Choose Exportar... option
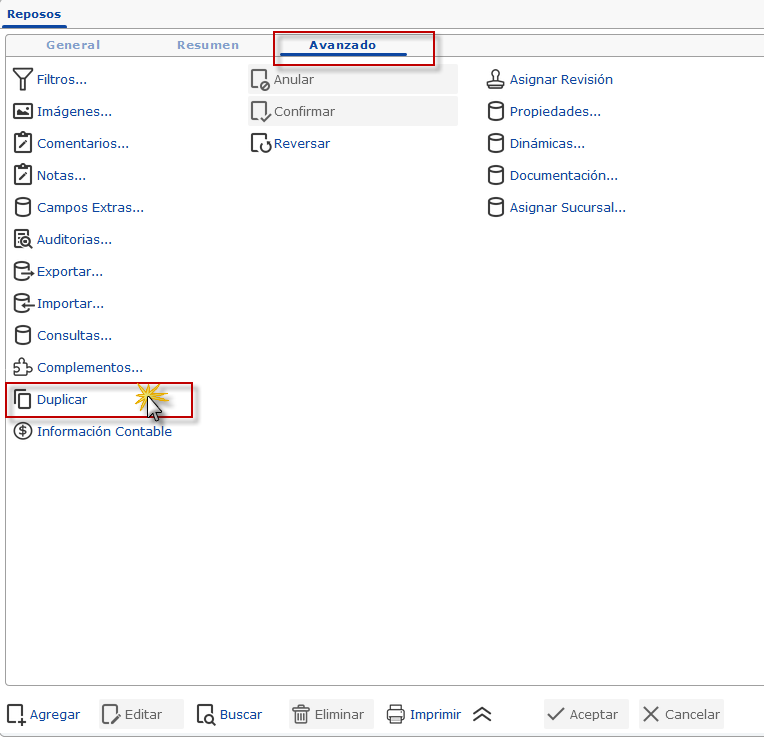Image resolution: width=764 pixels, height=738 pixels. pos(70,272)
